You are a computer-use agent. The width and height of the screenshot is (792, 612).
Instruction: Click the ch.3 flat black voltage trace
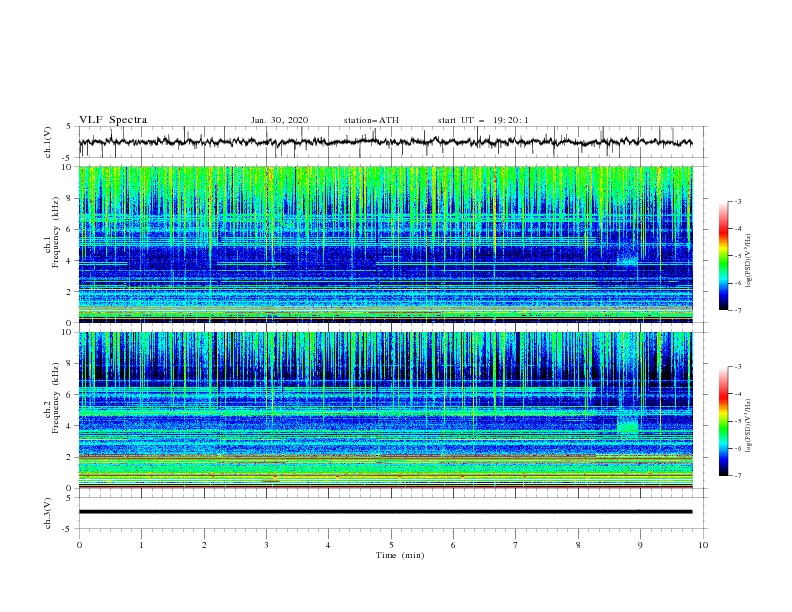point(385,512)
